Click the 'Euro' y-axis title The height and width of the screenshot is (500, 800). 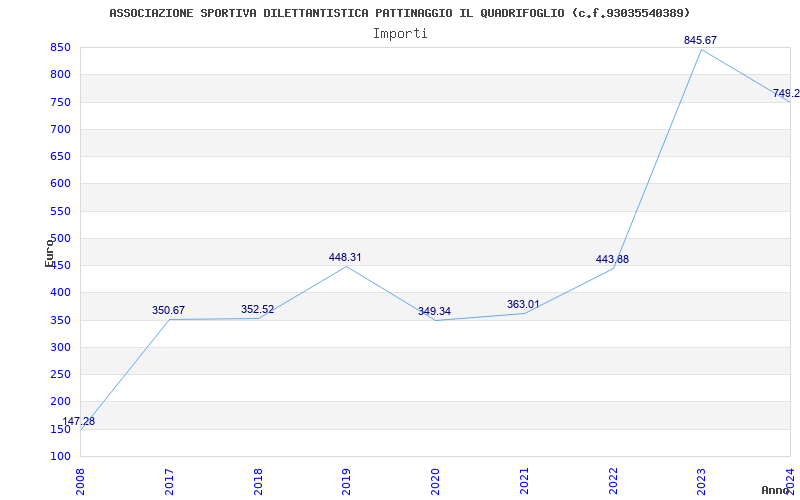click(x=49, y=253)
